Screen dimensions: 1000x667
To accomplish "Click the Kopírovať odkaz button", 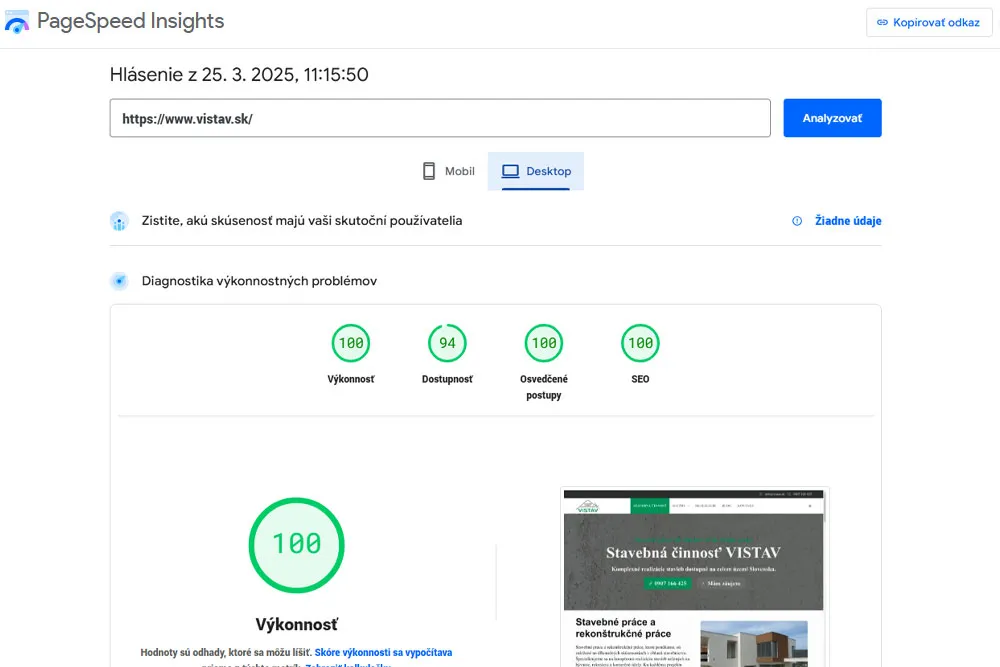I will coord(929,22).
